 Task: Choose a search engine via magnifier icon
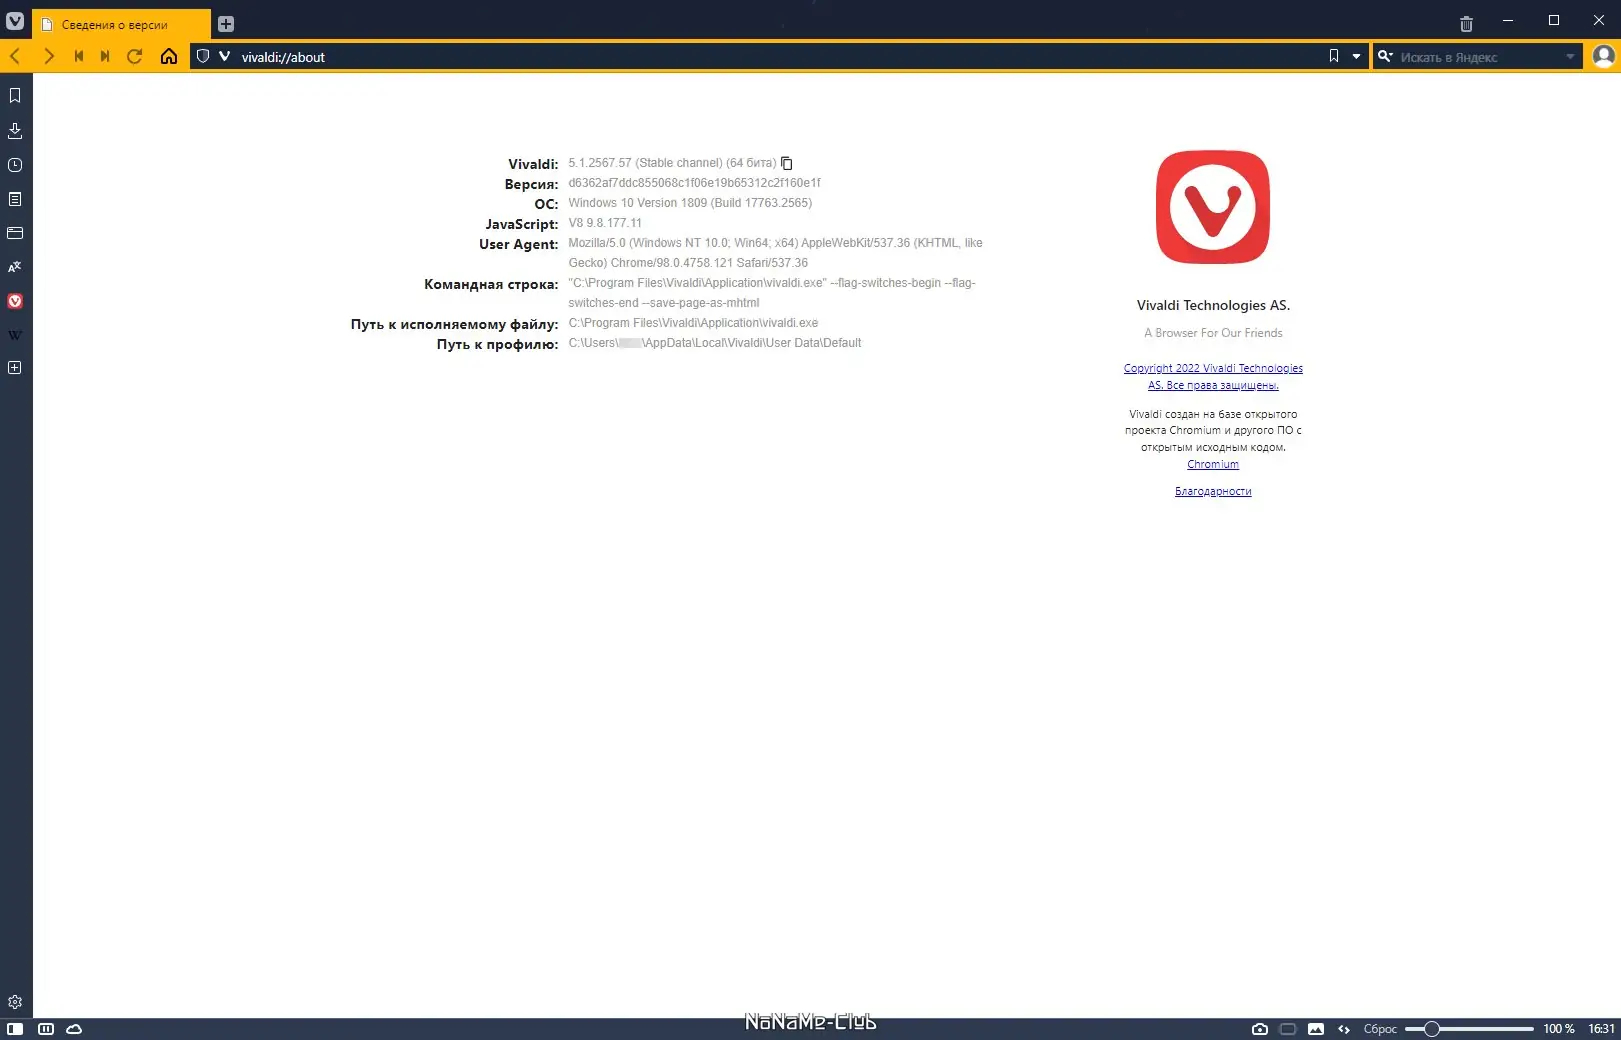(1385, 56)
